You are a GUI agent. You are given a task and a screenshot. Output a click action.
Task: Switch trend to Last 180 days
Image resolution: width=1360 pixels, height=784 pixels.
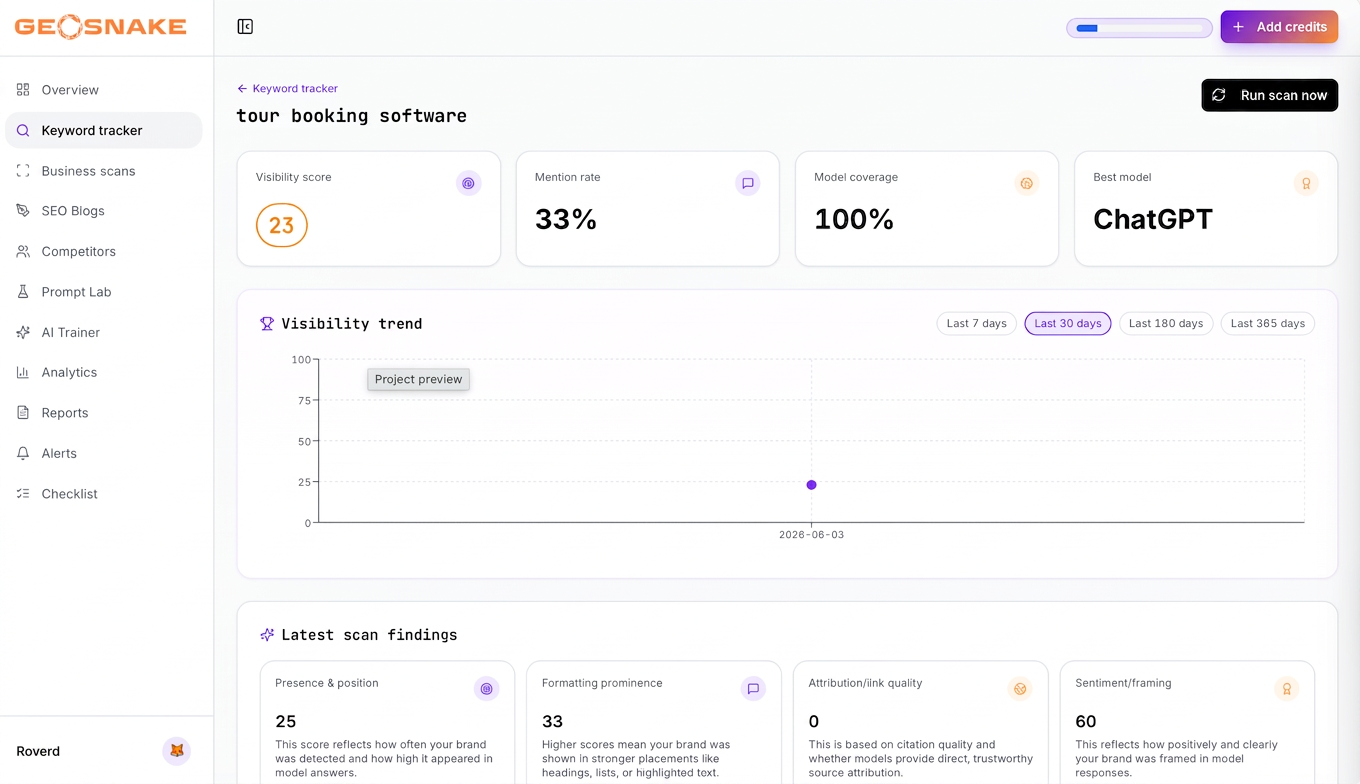pos(1166,323)
